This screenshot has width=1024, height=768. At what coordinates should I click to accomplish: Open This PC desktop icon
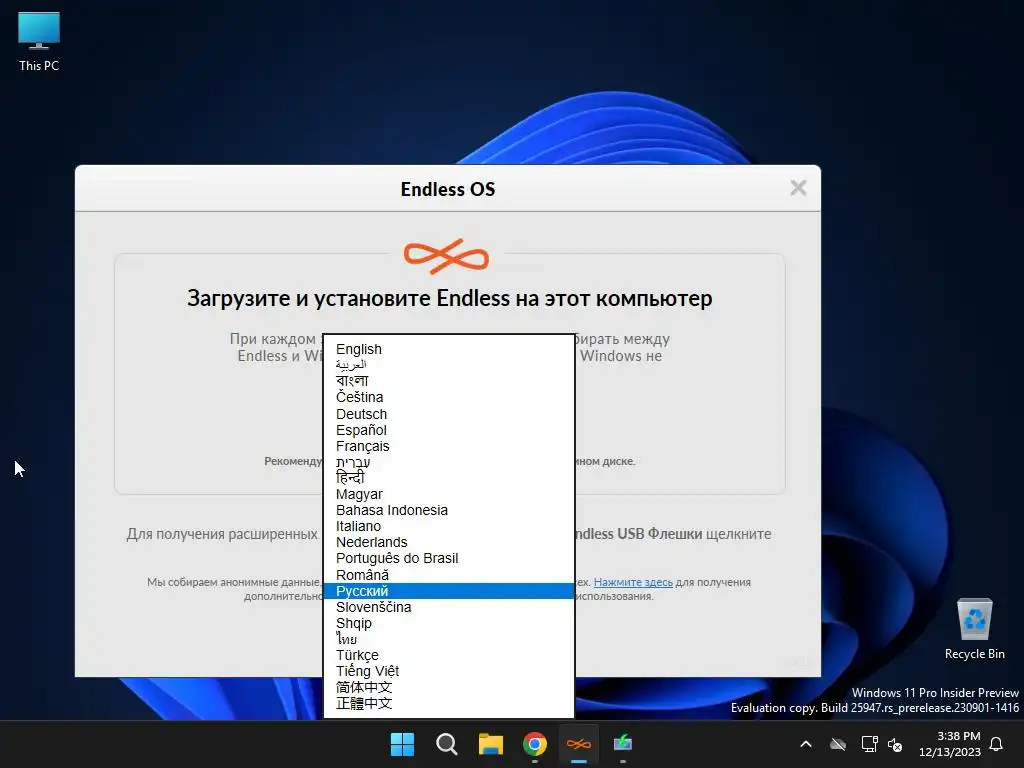tap(39, 40)
